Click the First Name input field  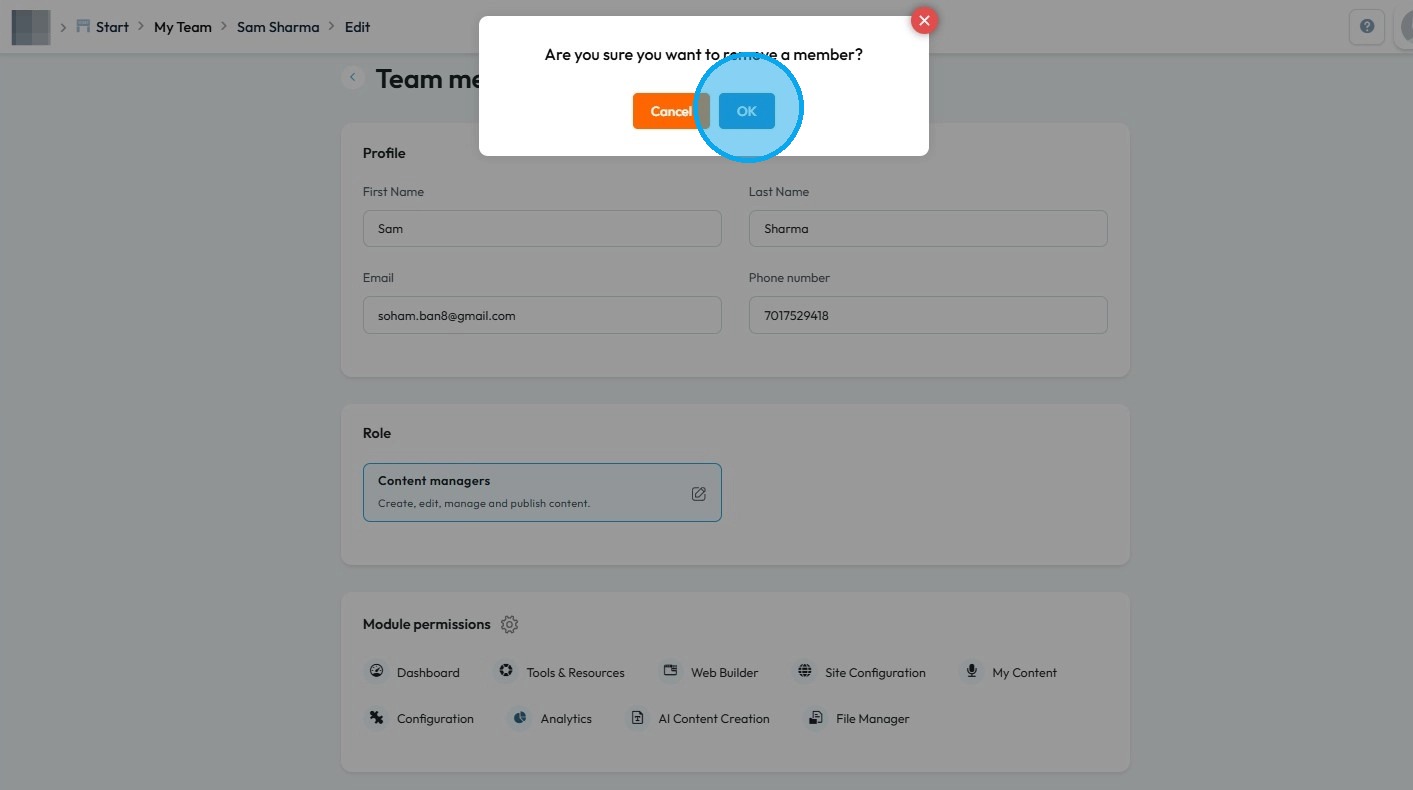click(542, 229)
